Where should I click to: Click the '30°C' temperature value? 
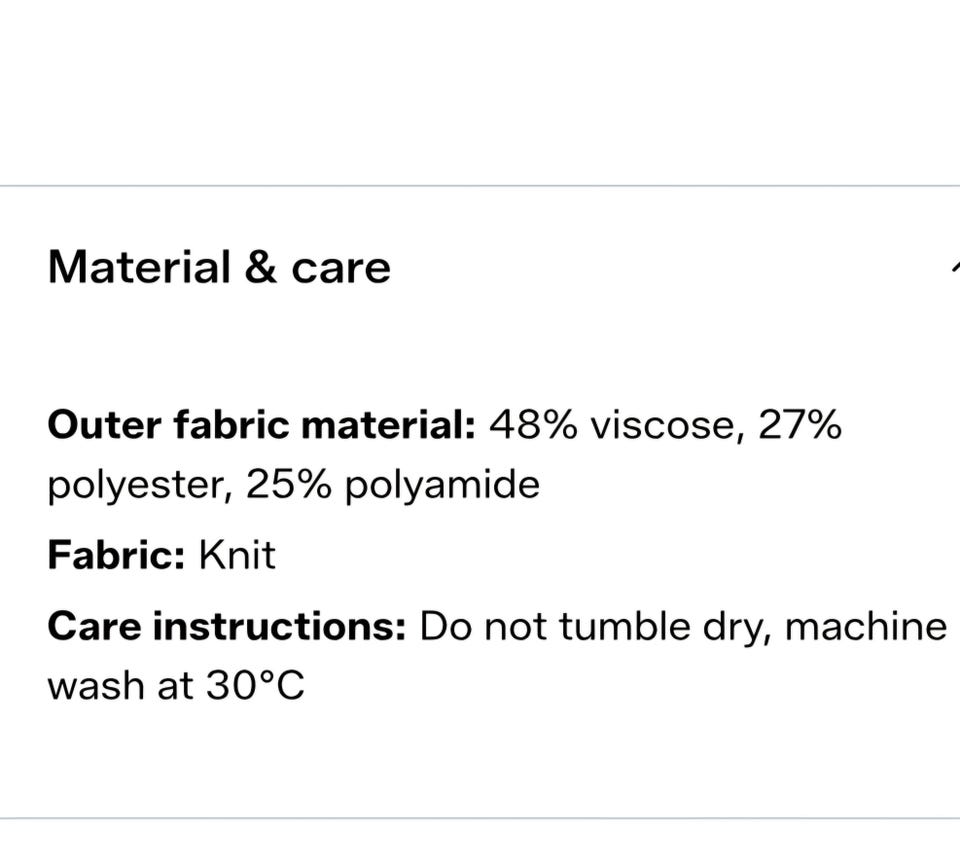click(255, 686)
